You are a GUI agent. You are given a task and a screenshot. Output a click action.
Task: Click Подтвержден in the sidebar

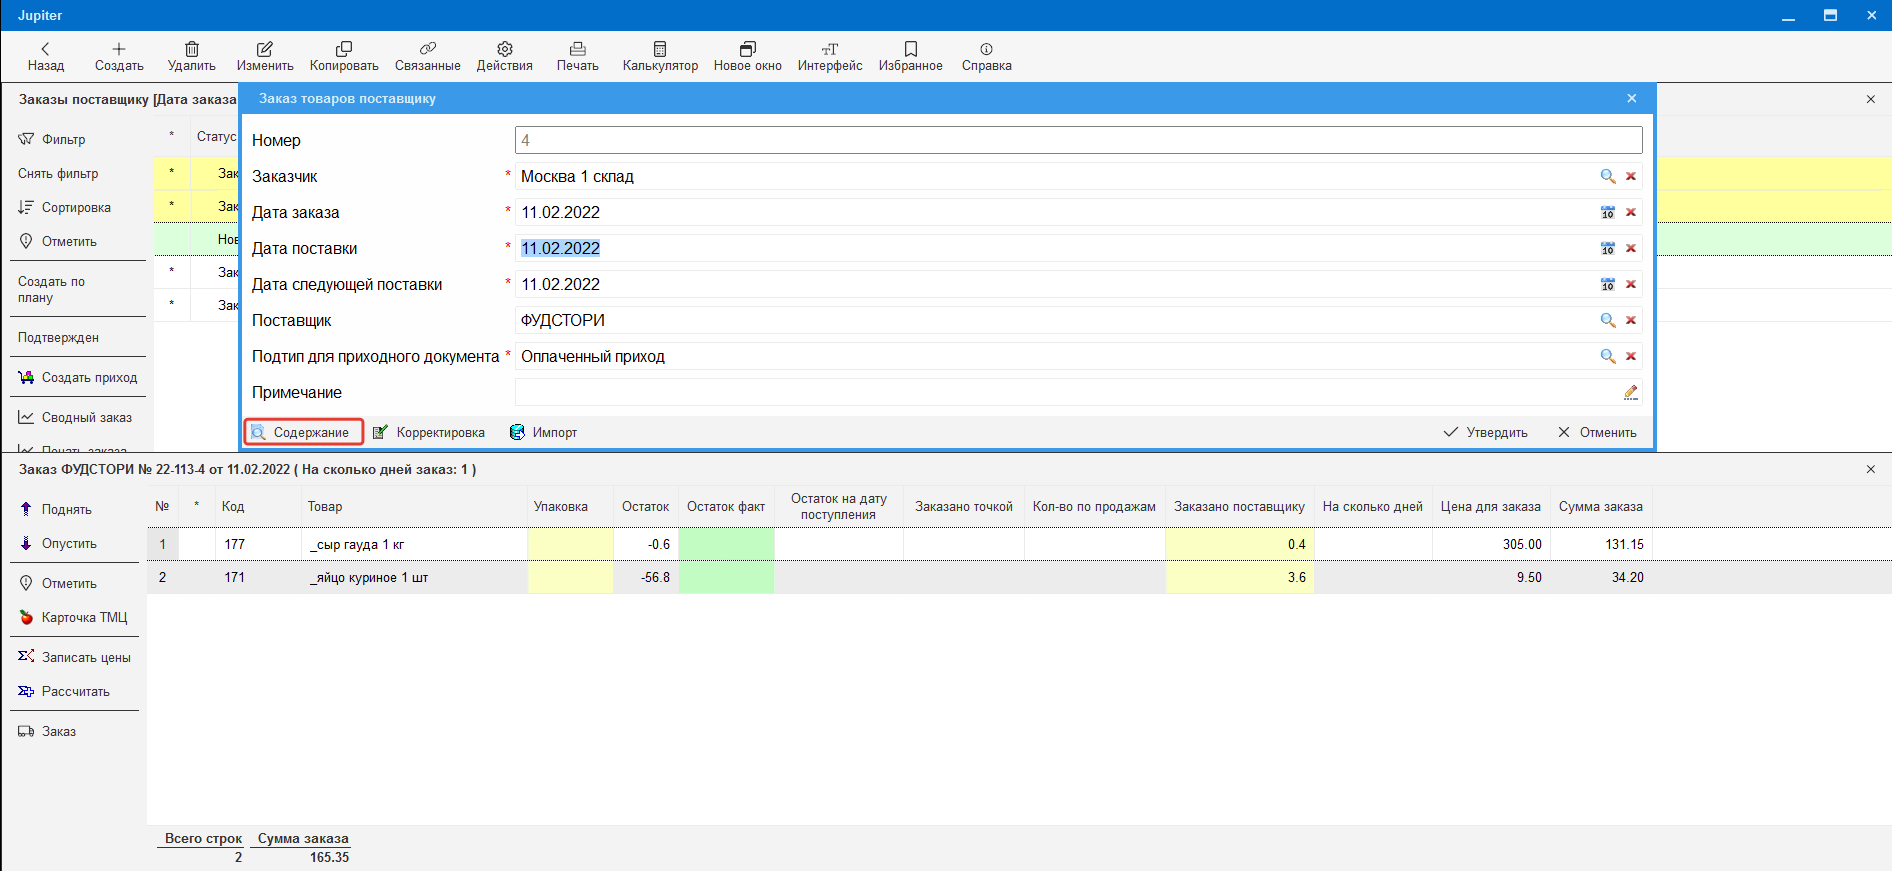click(58, 337)
